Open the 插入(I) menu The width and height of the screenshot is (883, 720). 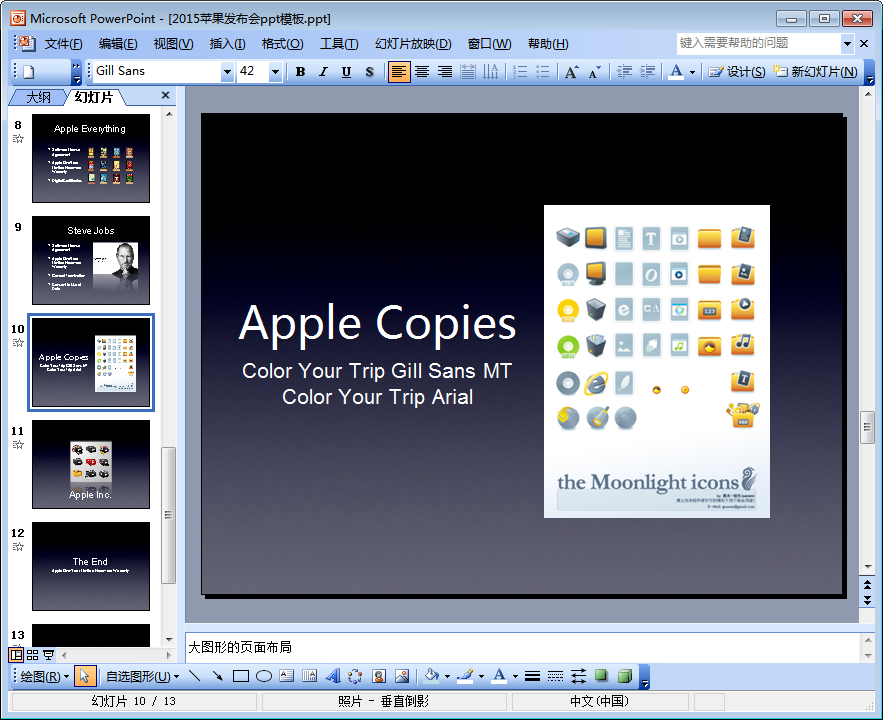(x=227, y=44)
